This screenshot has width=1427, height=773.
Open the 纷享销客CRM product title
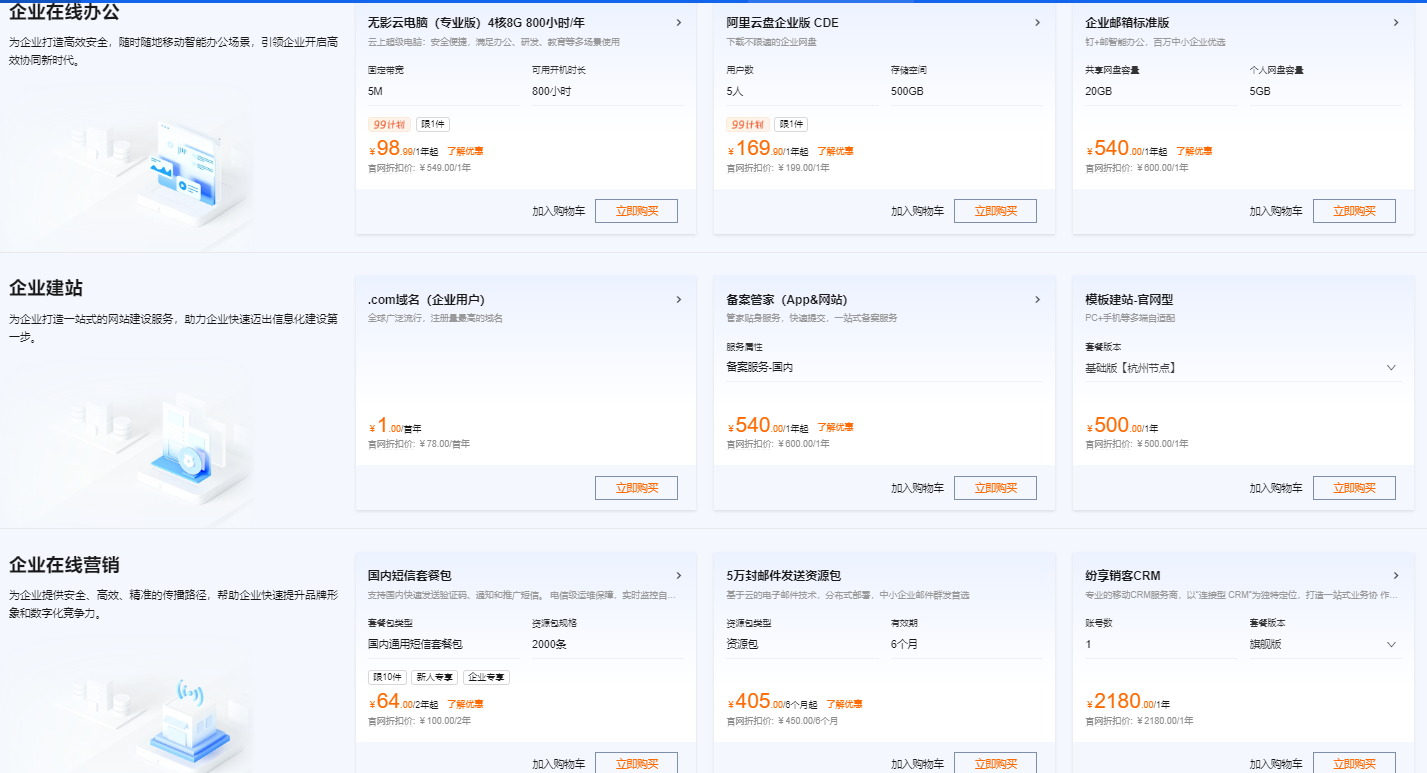pos(1122,575)
